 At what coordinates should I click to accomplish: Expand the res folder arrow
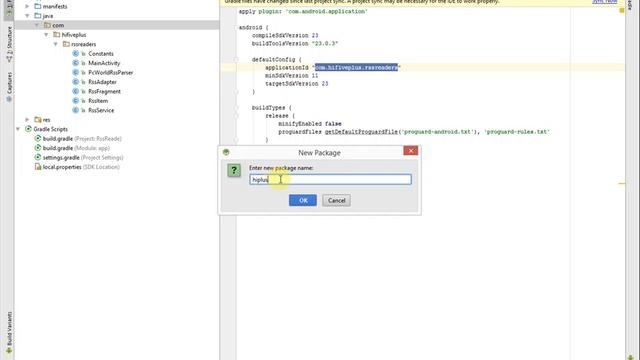(x=27, y=120)
